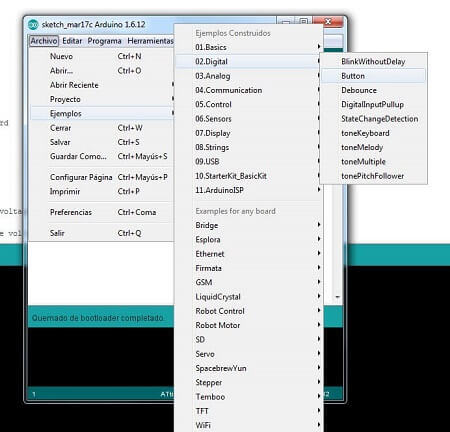Open toneKeyboard example sketch

373,133
